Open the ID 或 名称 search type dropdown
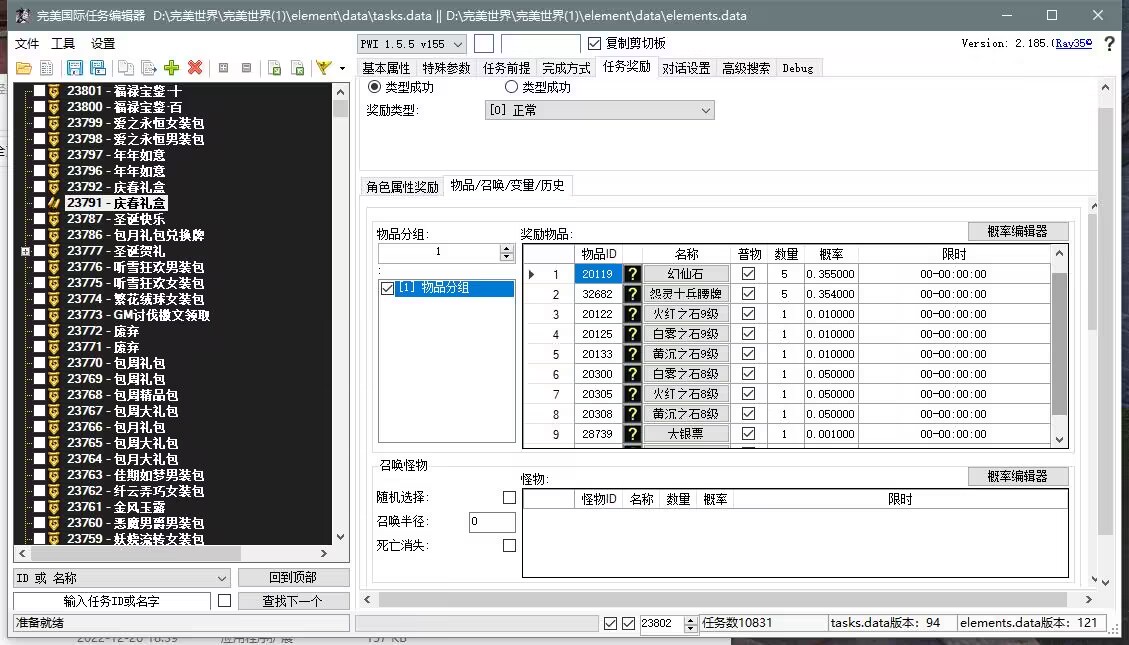Viewport: 1129px width, 645px height. (x=222, y=578)
